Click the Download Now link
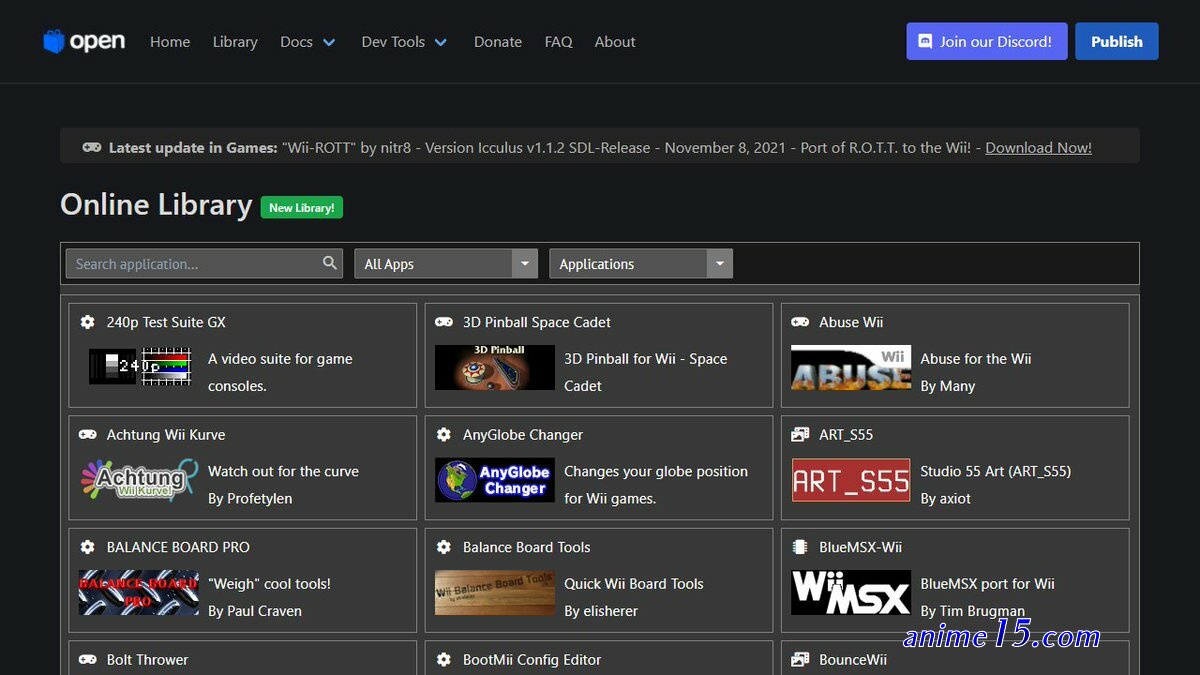1200x675 pixels. point(1038,147)
